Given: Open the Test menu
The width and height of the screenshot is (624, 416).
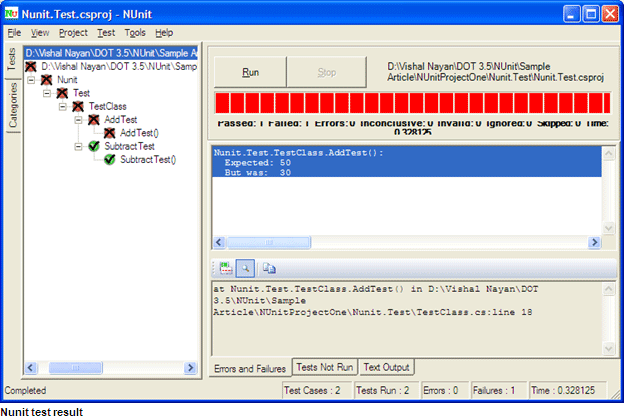Looking at the screenshot, I should tap(106, 33).
